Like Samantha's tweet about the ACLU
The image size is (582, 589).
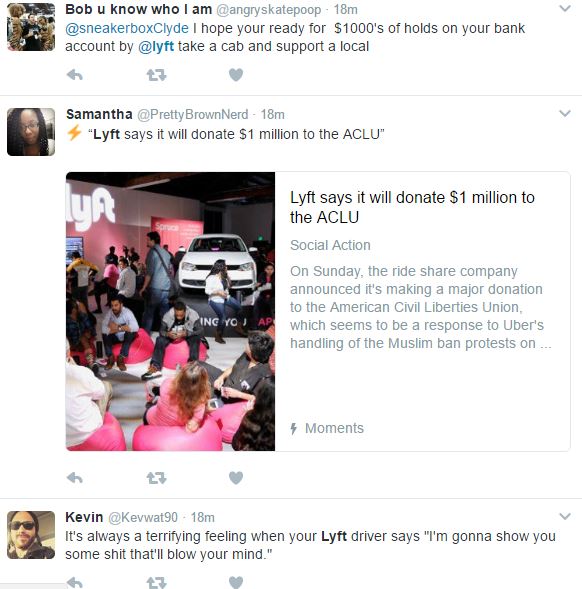236,478
